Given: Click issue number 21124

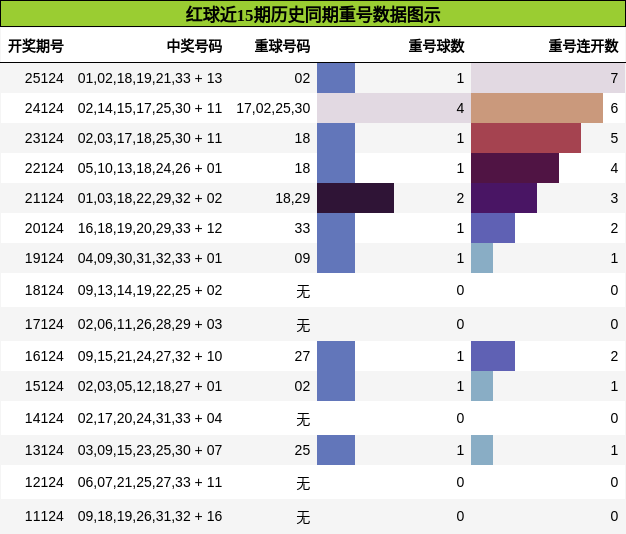Looking at the screenshot, I should [44, 198].
